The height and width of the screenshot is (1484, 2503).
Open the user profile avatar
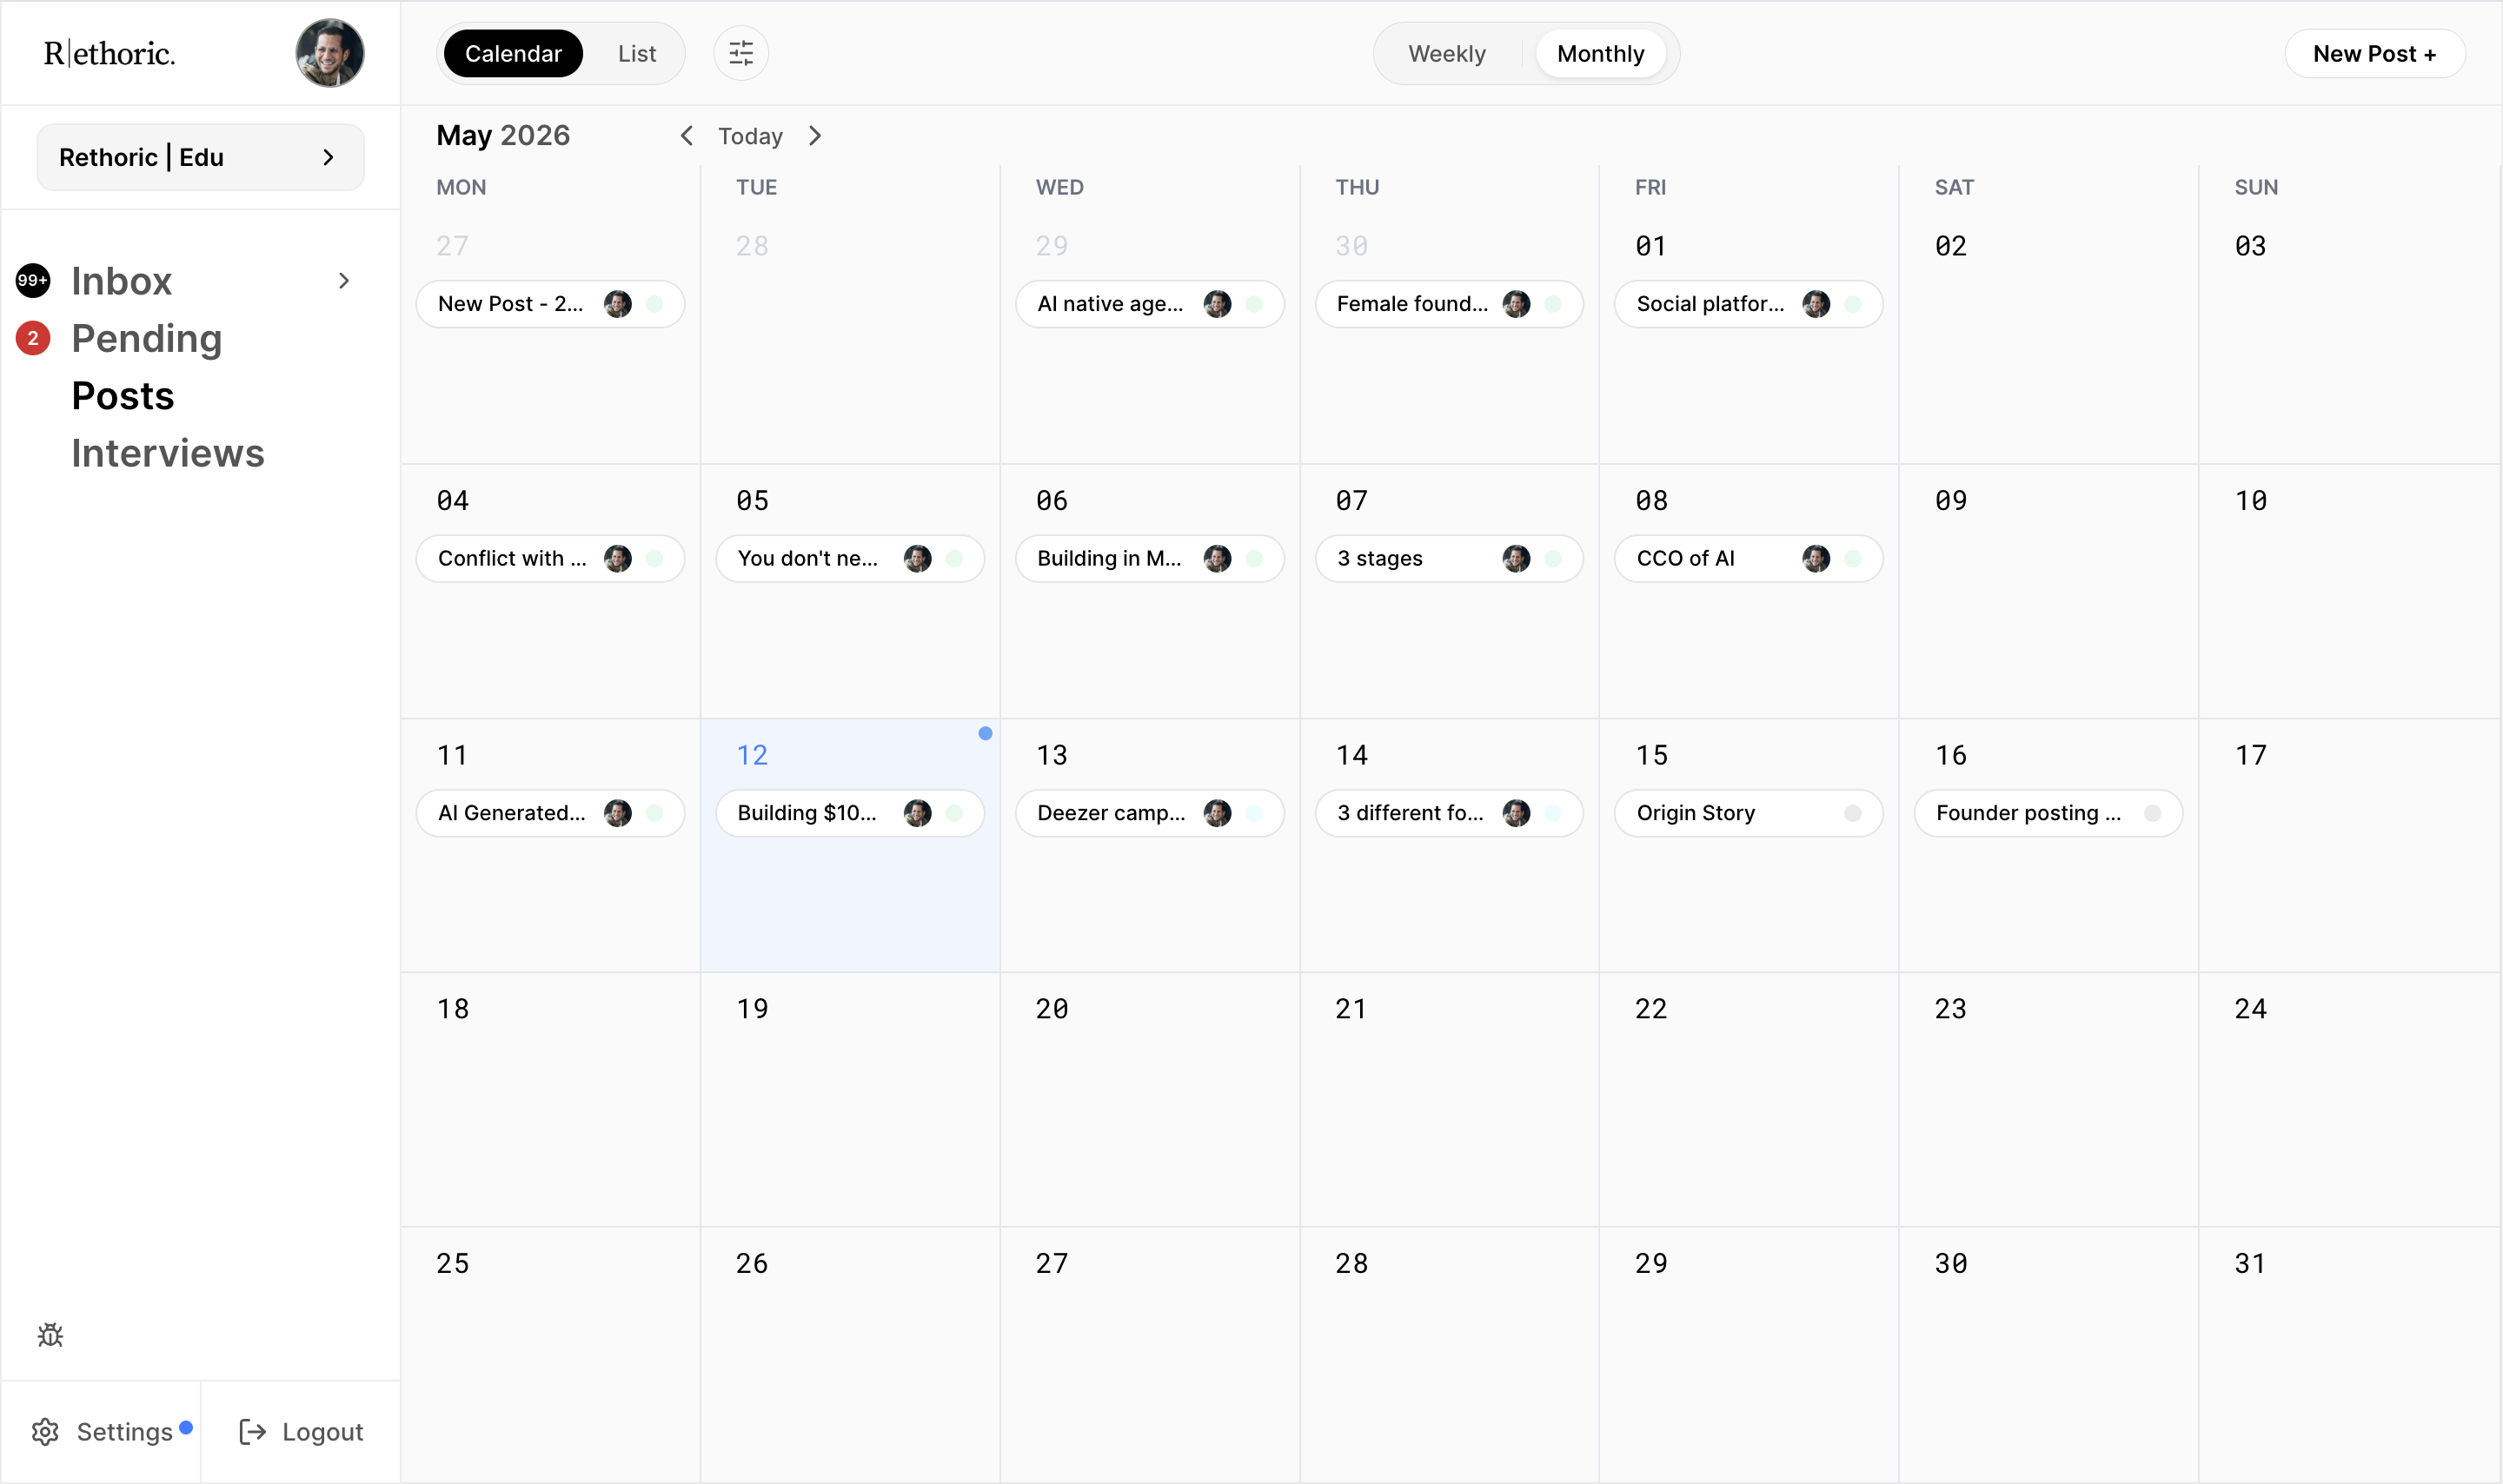click(330, 53)
